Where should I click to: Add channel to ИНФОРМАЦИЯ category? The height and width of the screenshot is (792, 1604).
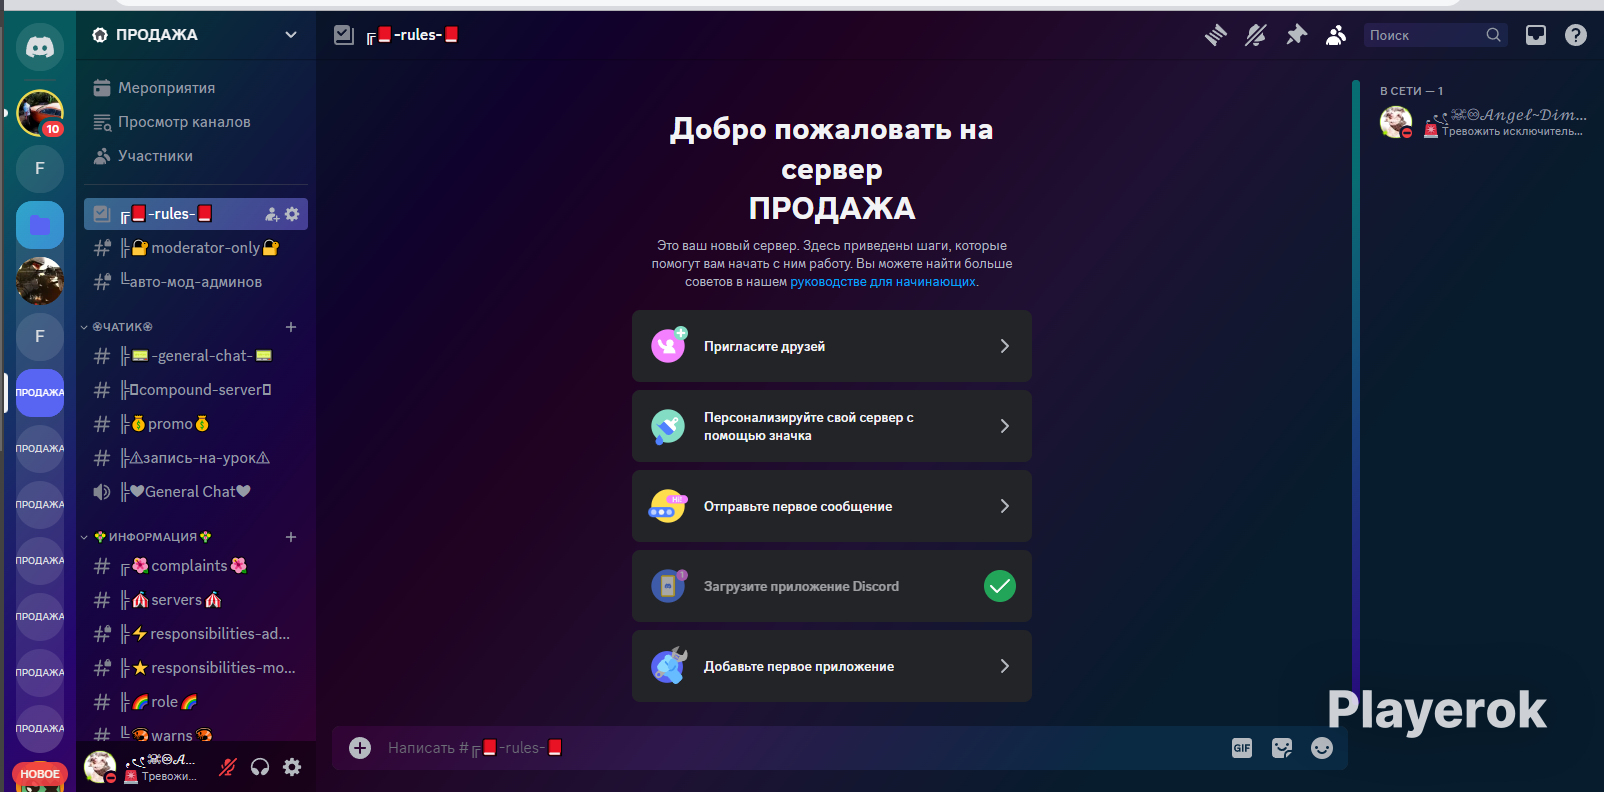(x=291, y=537)
